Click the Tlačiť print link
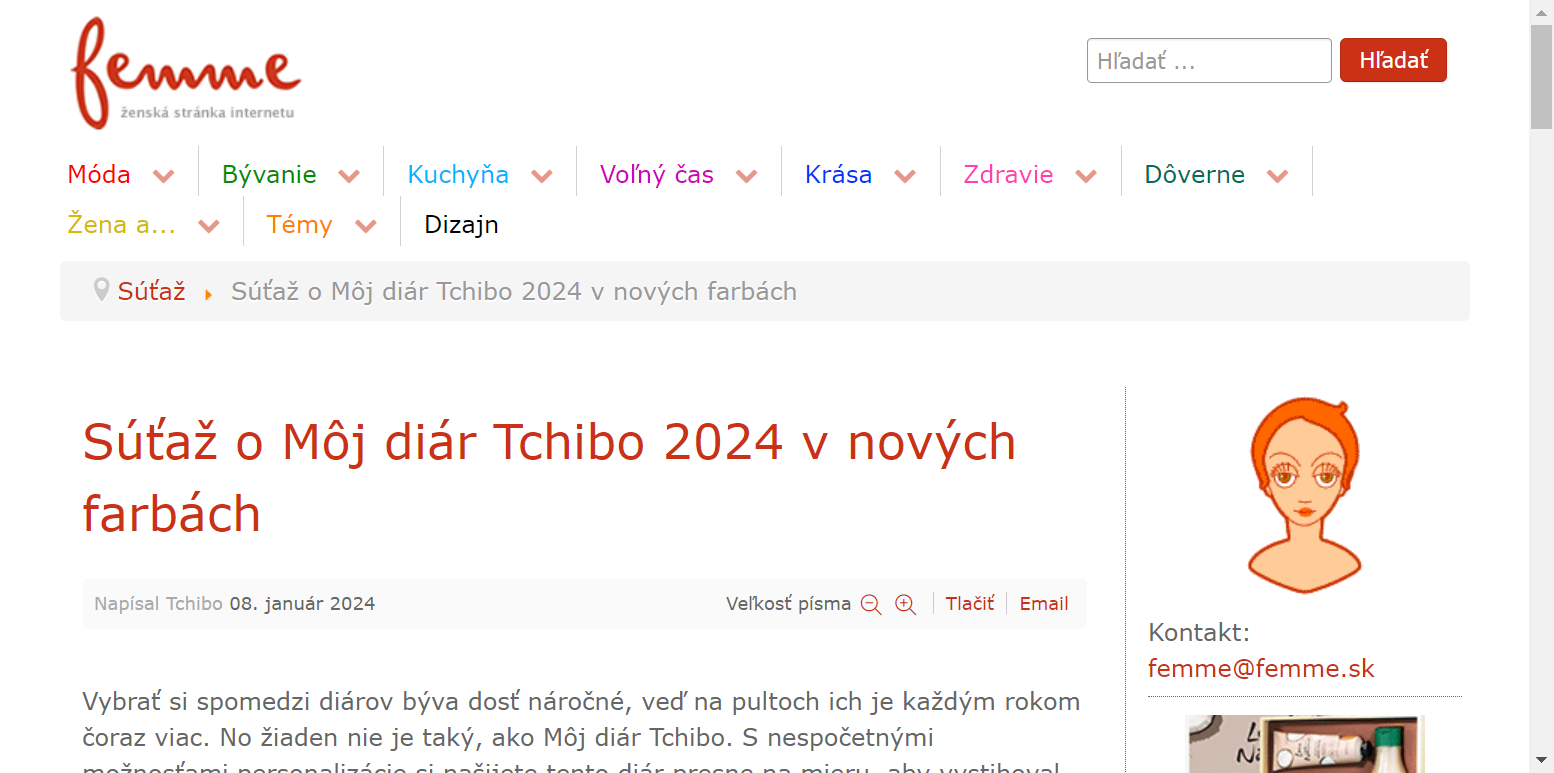Image resolution: width=1554 pixels, height=773 pixels. (970, 603)
